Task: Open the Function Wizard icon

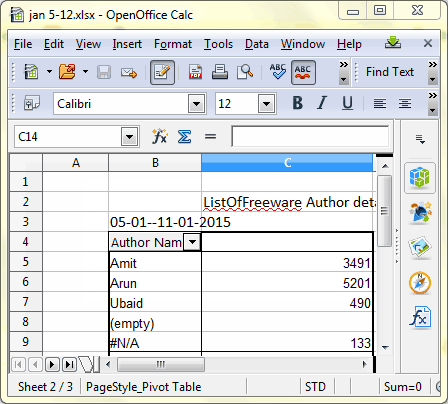Action: coord(159,136)
